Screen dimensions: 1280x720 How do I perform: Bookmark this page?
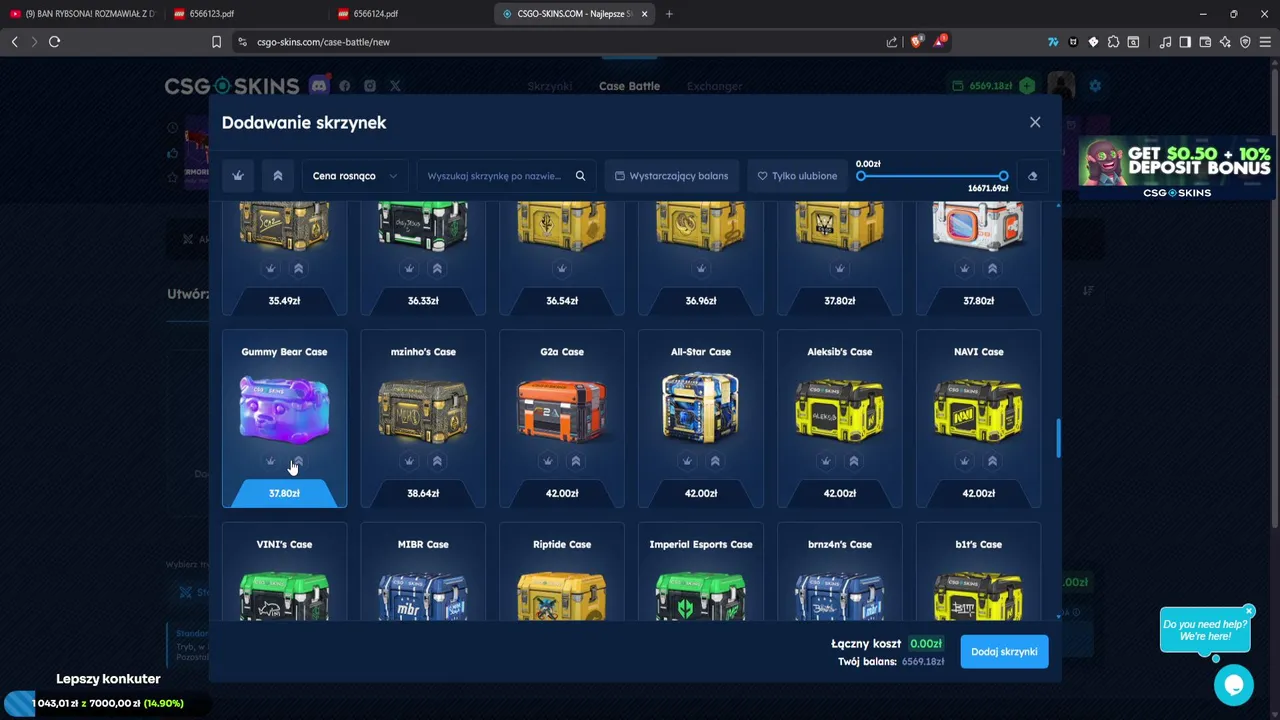point(216,42)
